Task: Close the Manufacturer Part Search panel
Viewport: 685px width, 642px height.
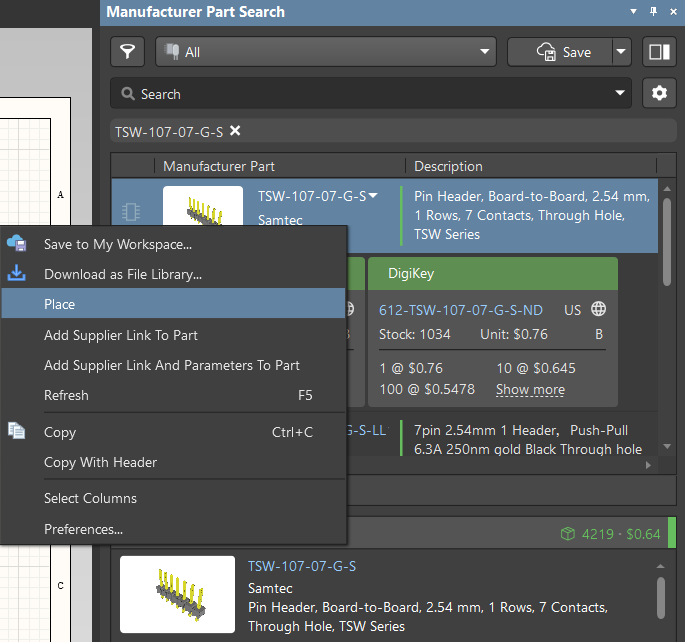Action: coord(673,12)
